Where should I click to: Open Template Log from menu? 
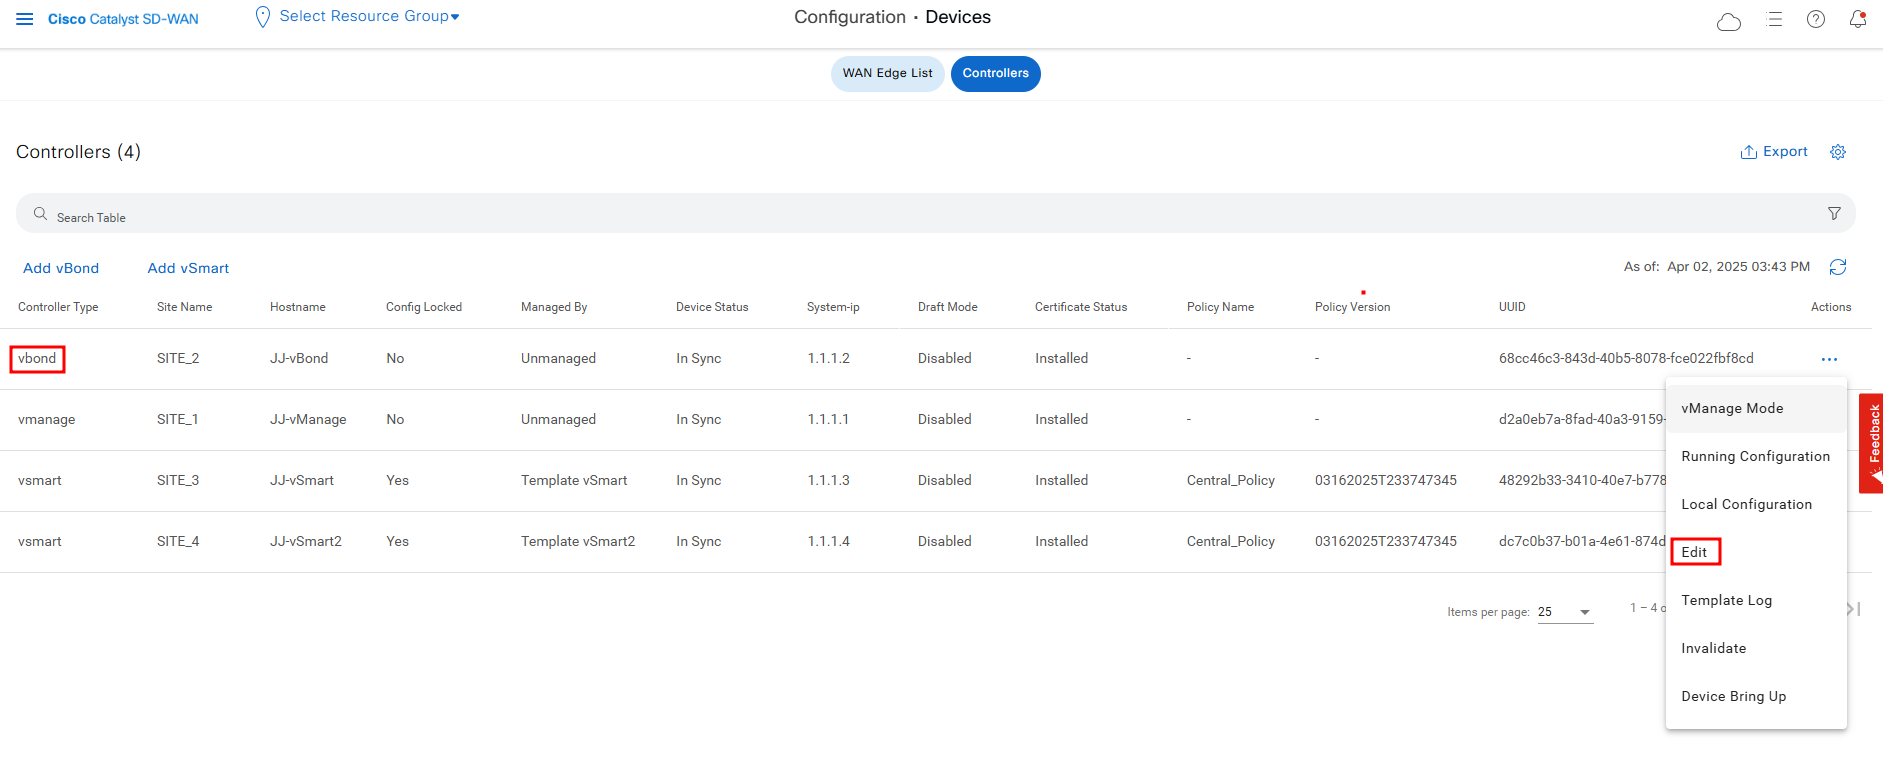click(1756, 600)
